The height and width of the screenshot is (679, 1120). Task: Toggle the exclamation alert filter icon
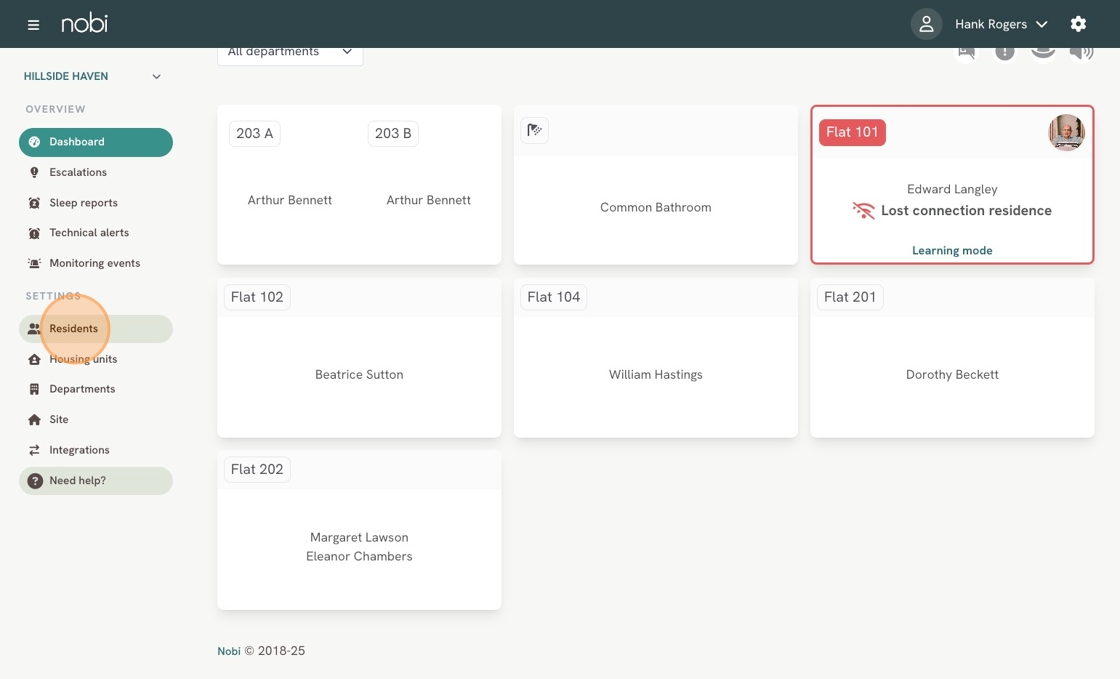[x=1004, y=52]
